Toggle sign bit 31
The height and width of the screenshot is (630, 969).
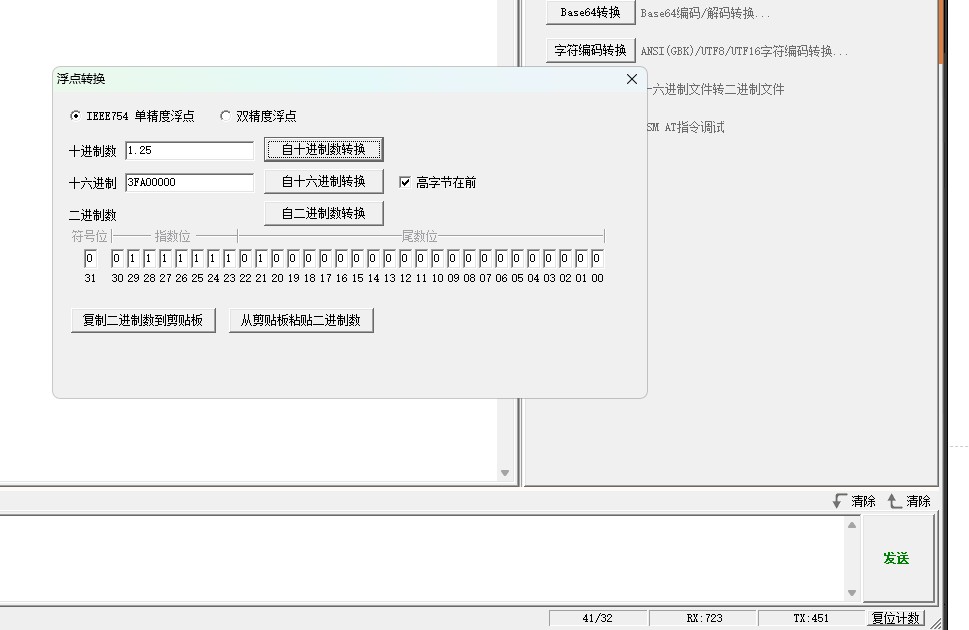point(90,258)
